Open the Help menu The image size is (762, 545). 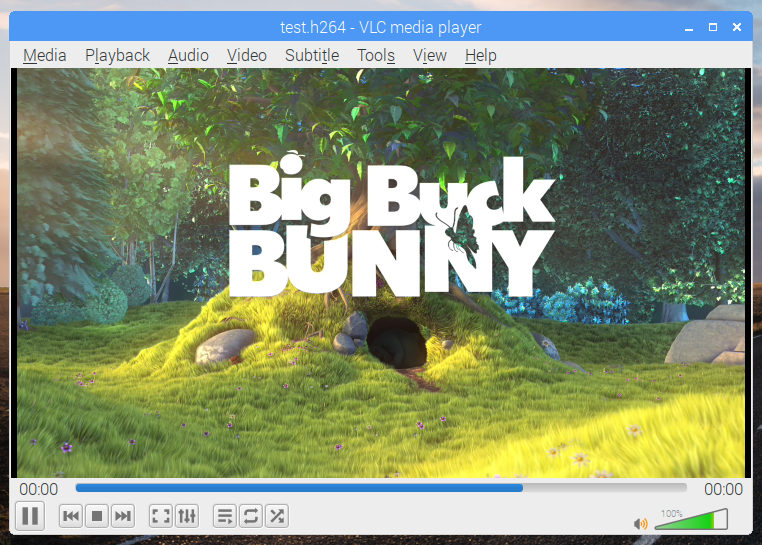pos(480,55)
